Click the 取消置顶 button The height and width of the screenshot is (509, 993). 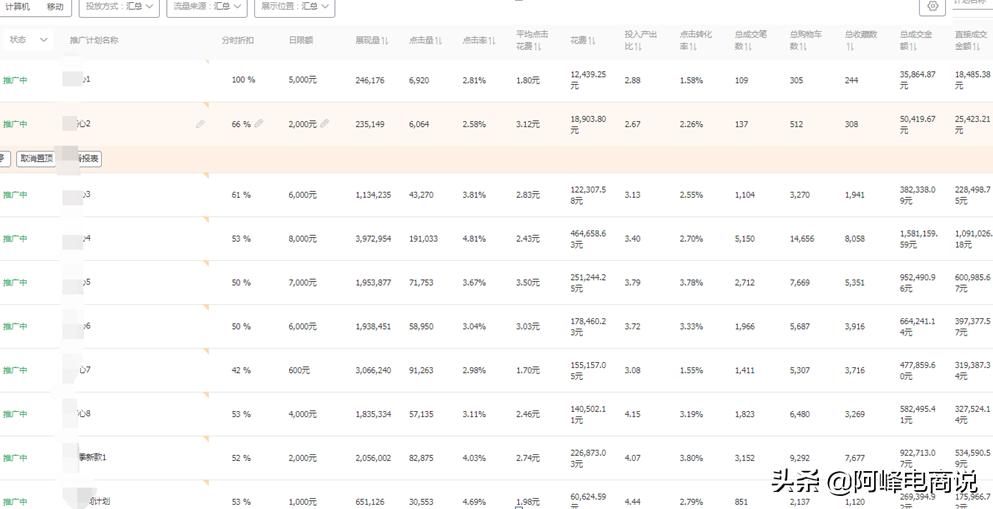tap(36, 159)
